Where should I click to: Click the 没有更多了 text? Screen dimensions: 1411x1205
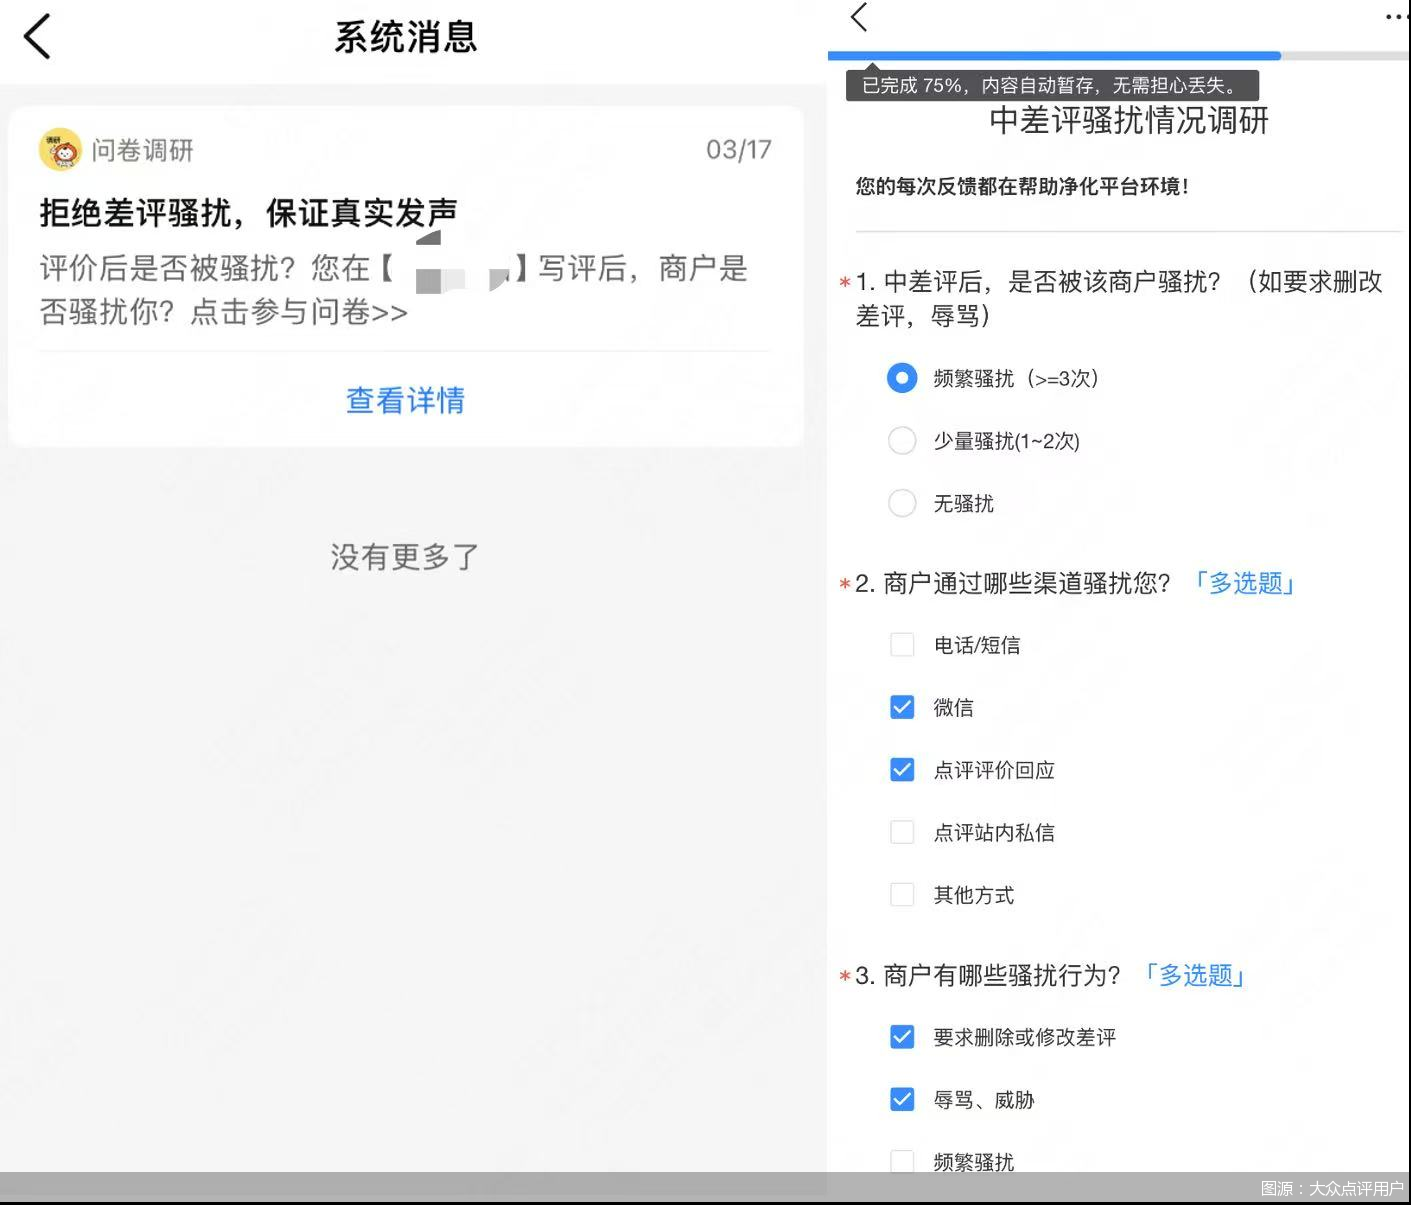405,557
